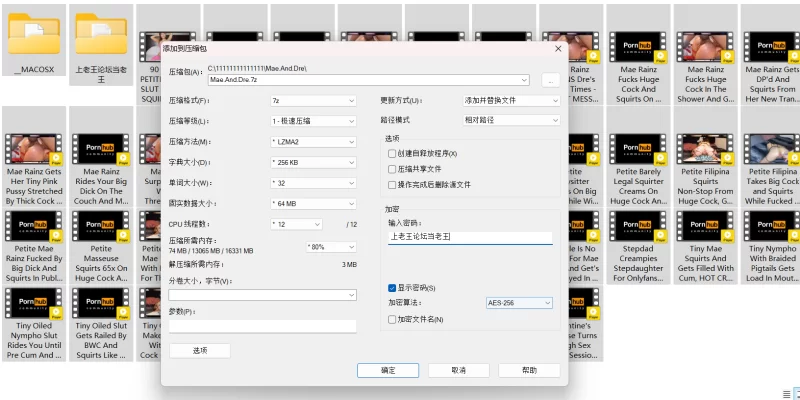This screenshot has width=800, height=400.
Task: Open 加密算法 dropdown showing AES-256
Action: 519,303
